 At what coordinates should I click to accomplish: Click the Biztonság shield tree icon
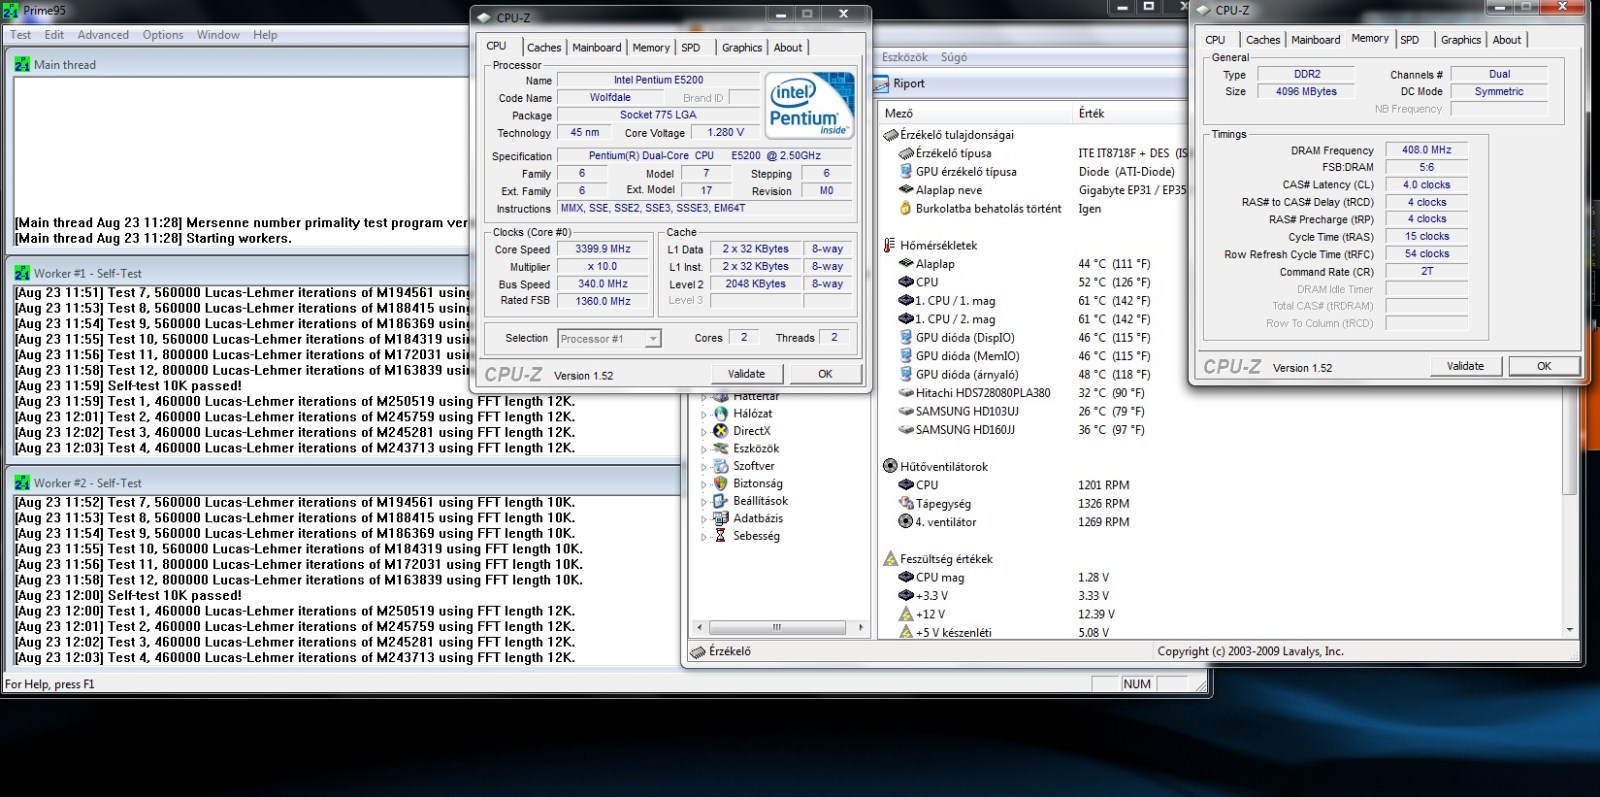point(720,483)
